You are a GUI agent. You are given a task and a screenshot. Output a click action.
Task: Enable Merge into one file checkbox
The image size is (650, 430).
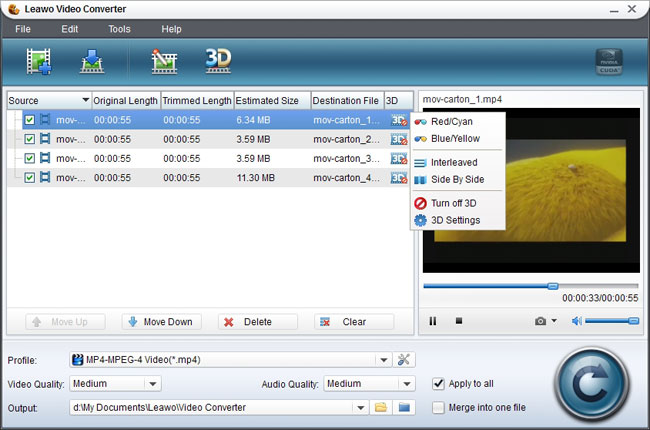click(438, 408)
